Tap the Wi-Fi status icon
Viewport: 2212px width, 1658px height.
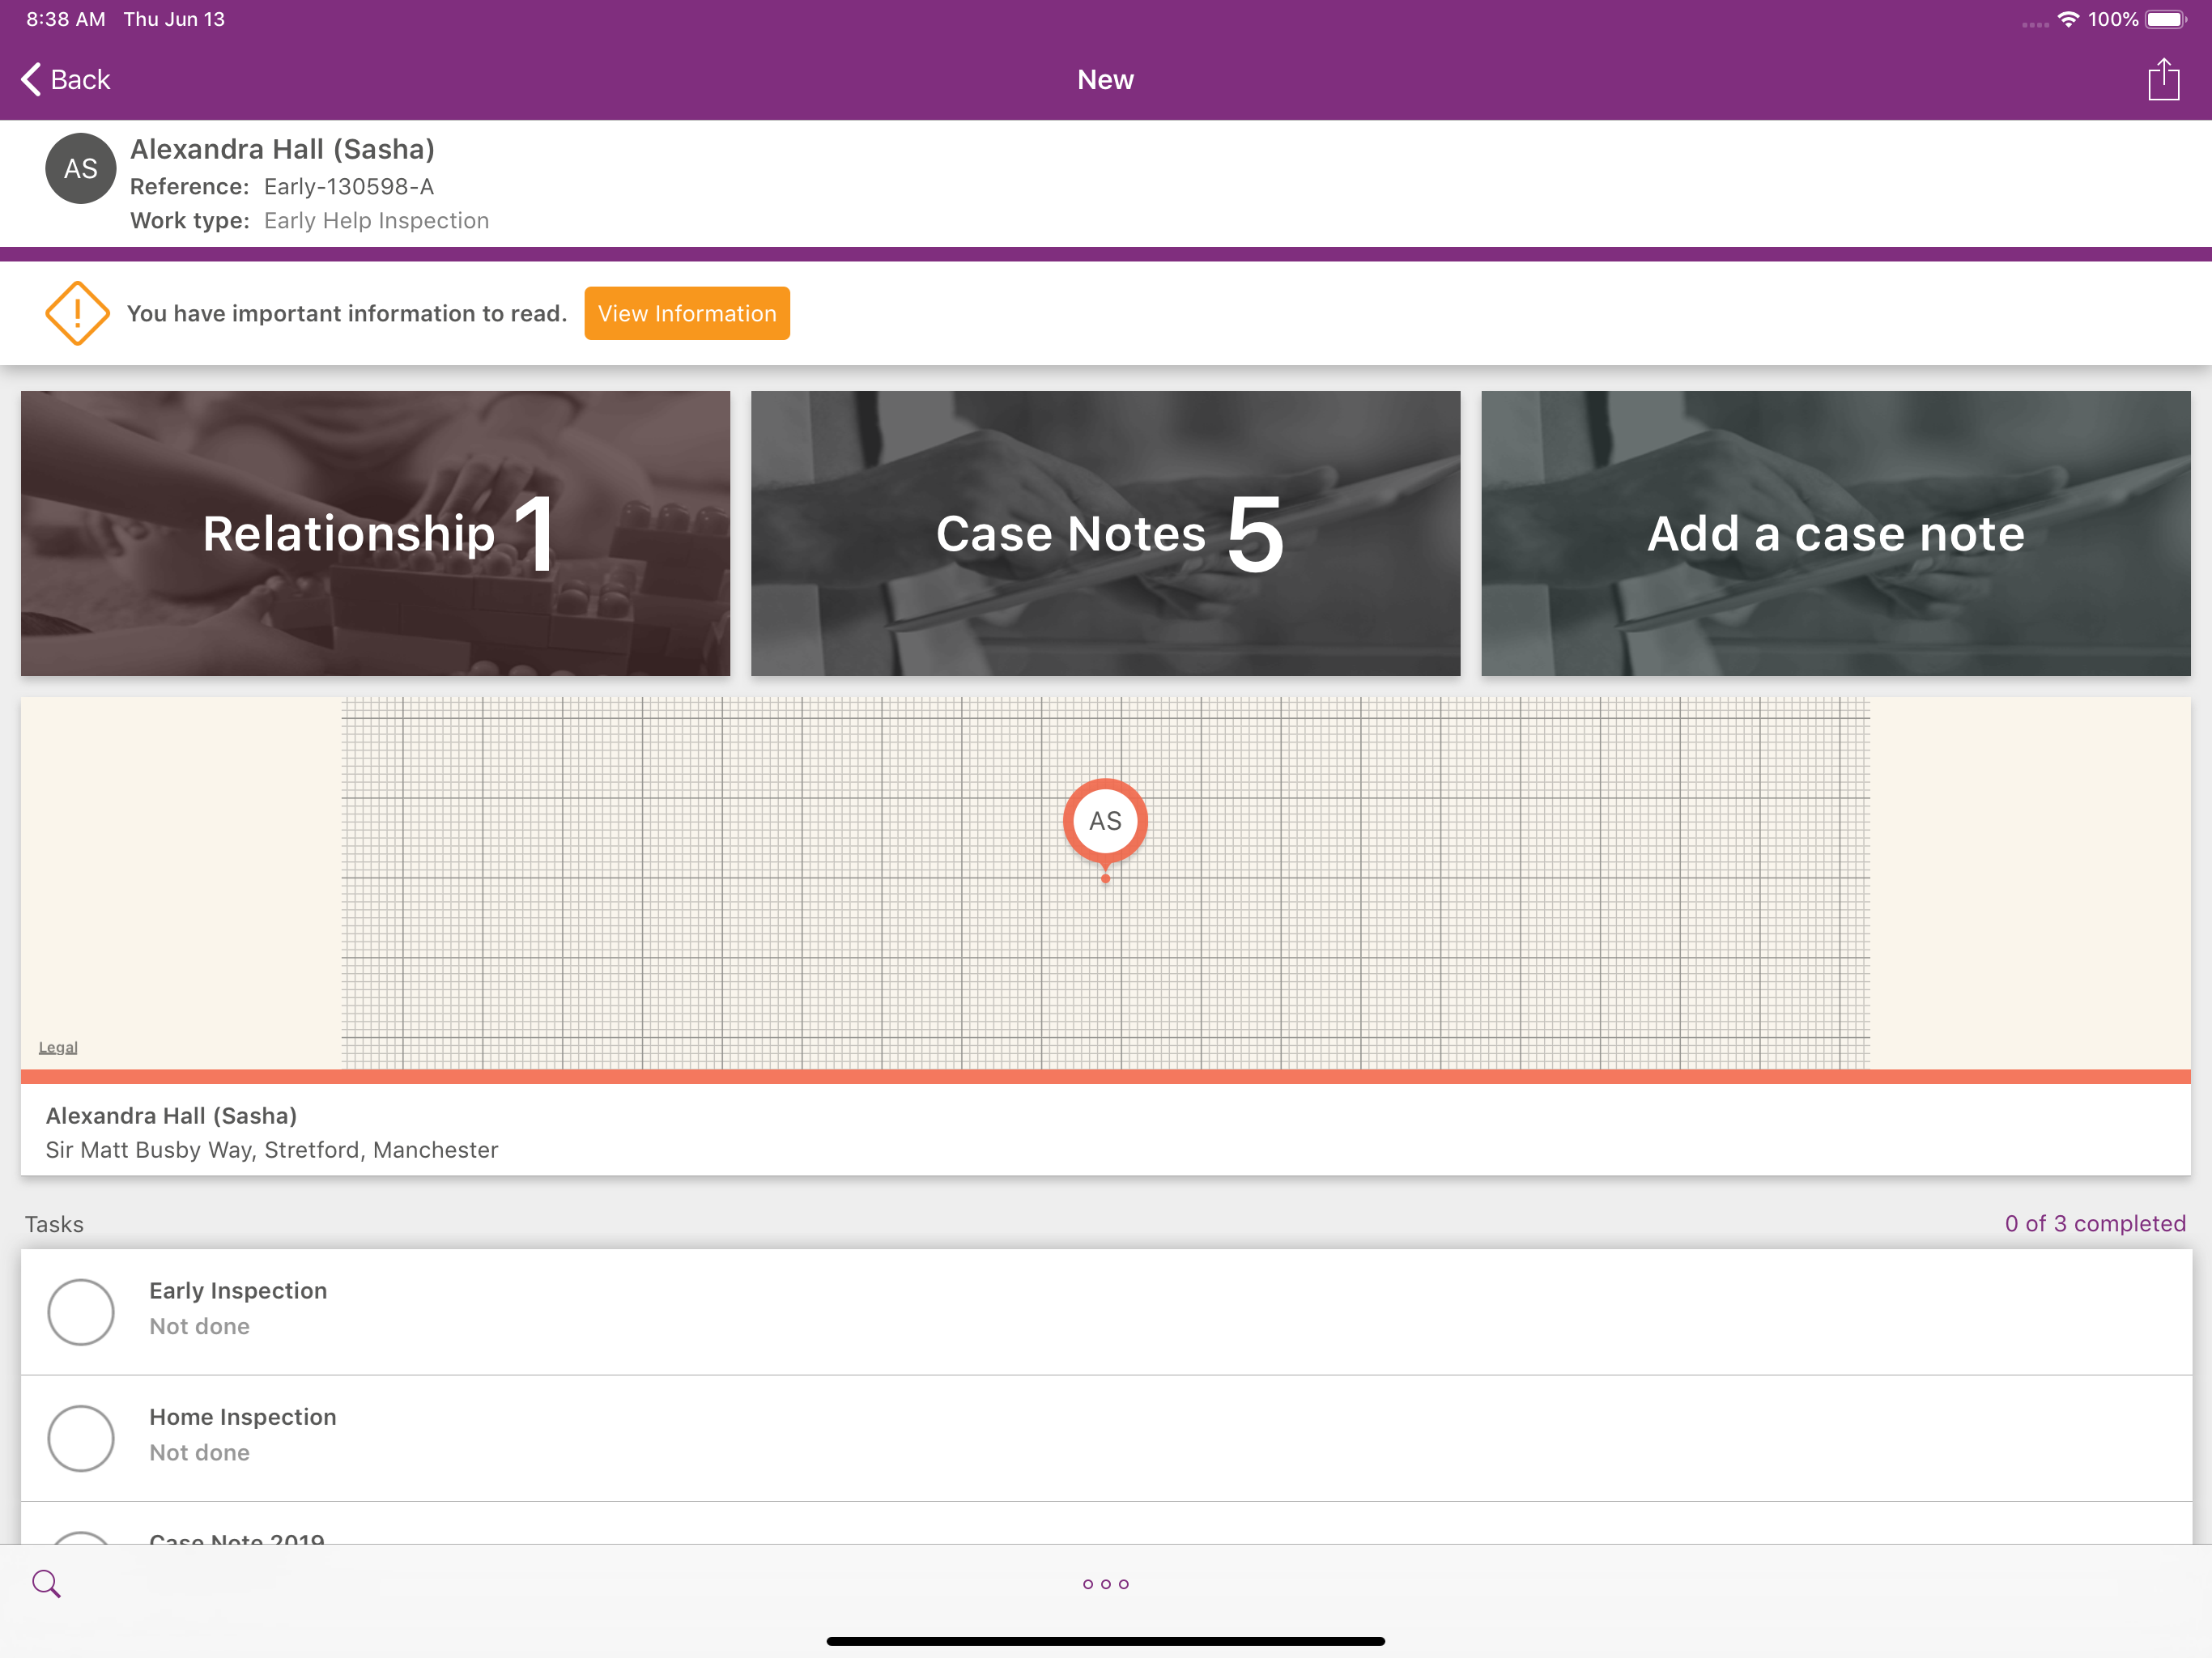pyautogui.click(x=2068, y=19)
